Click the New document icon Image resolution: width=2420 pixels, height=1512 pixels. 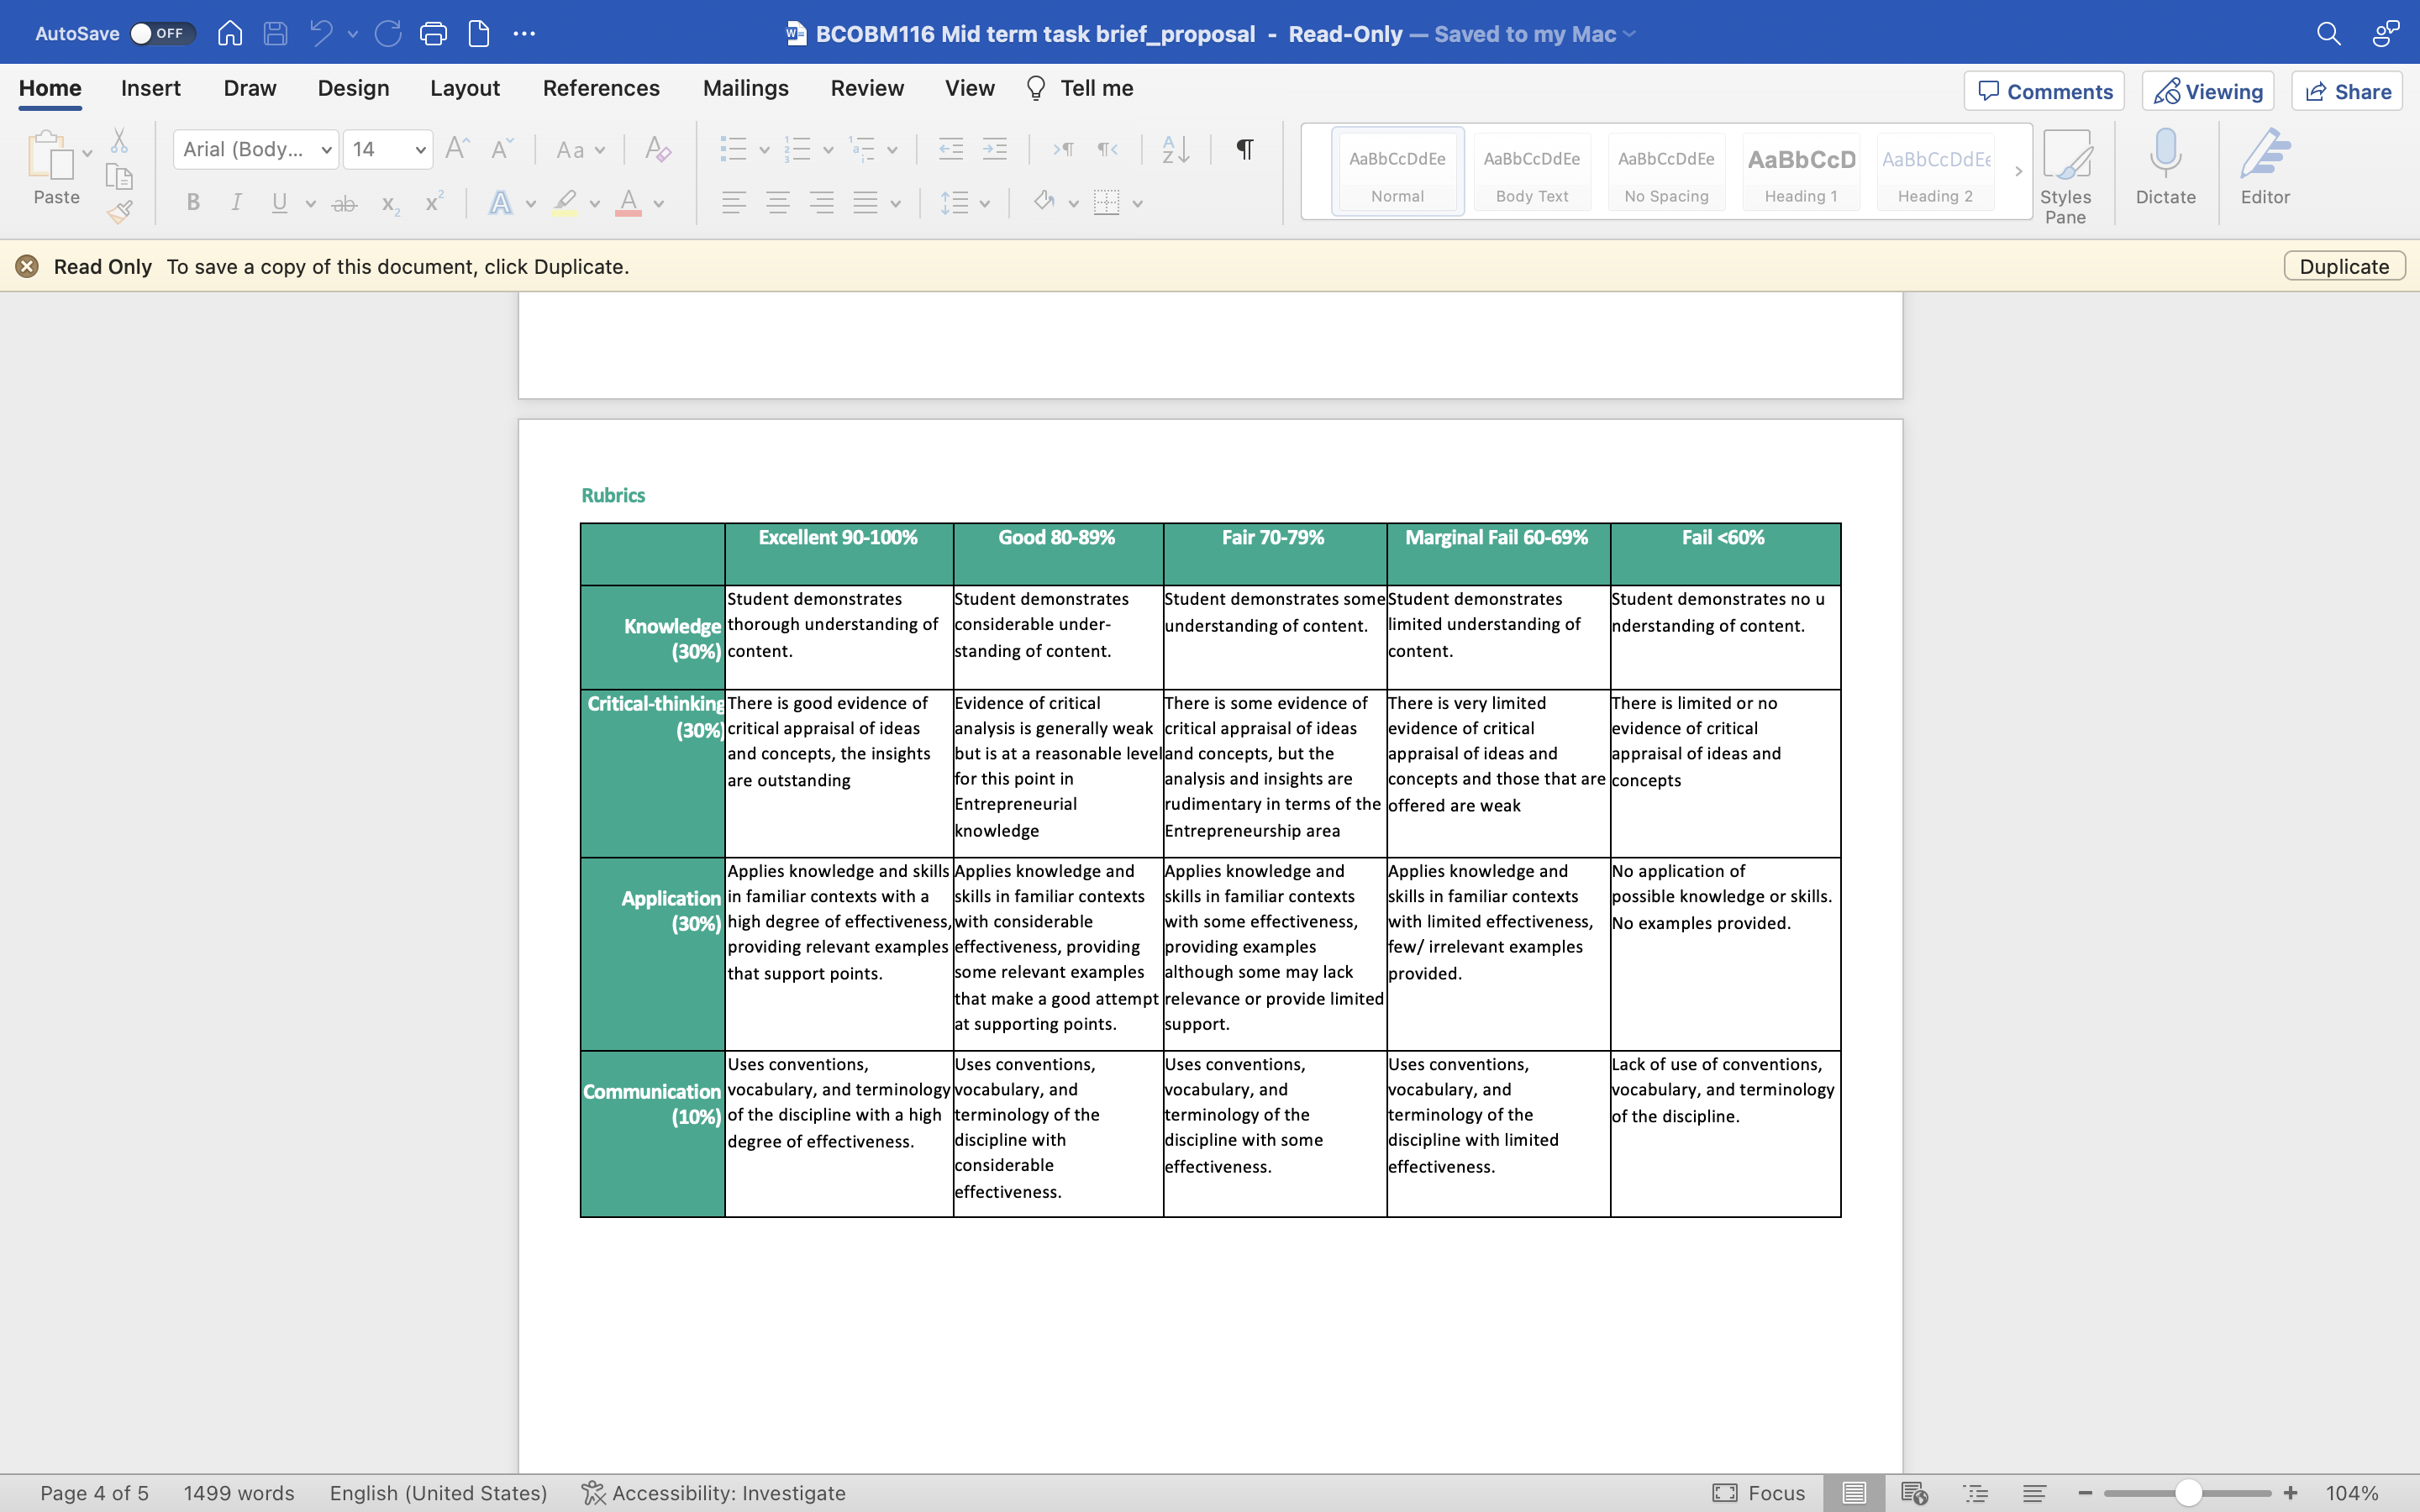[x=479, y=33]
